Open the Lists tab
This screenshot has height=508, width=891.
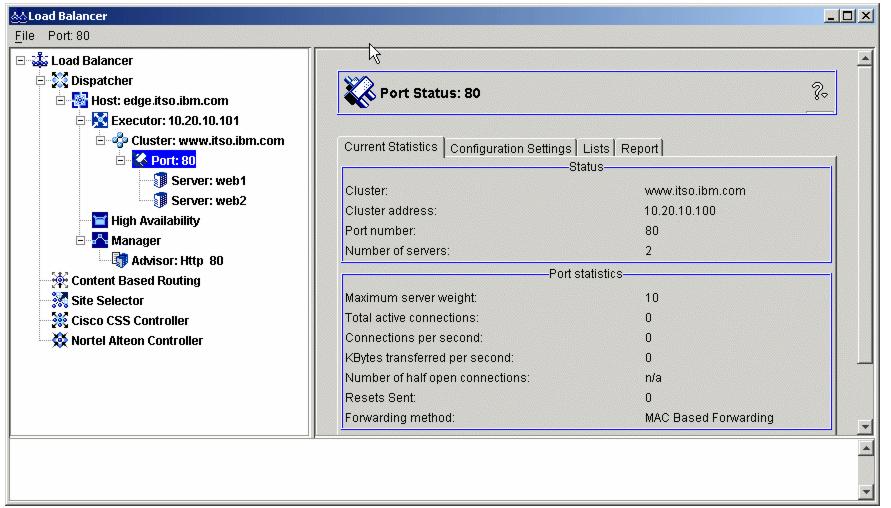click(x=596, y=148)
